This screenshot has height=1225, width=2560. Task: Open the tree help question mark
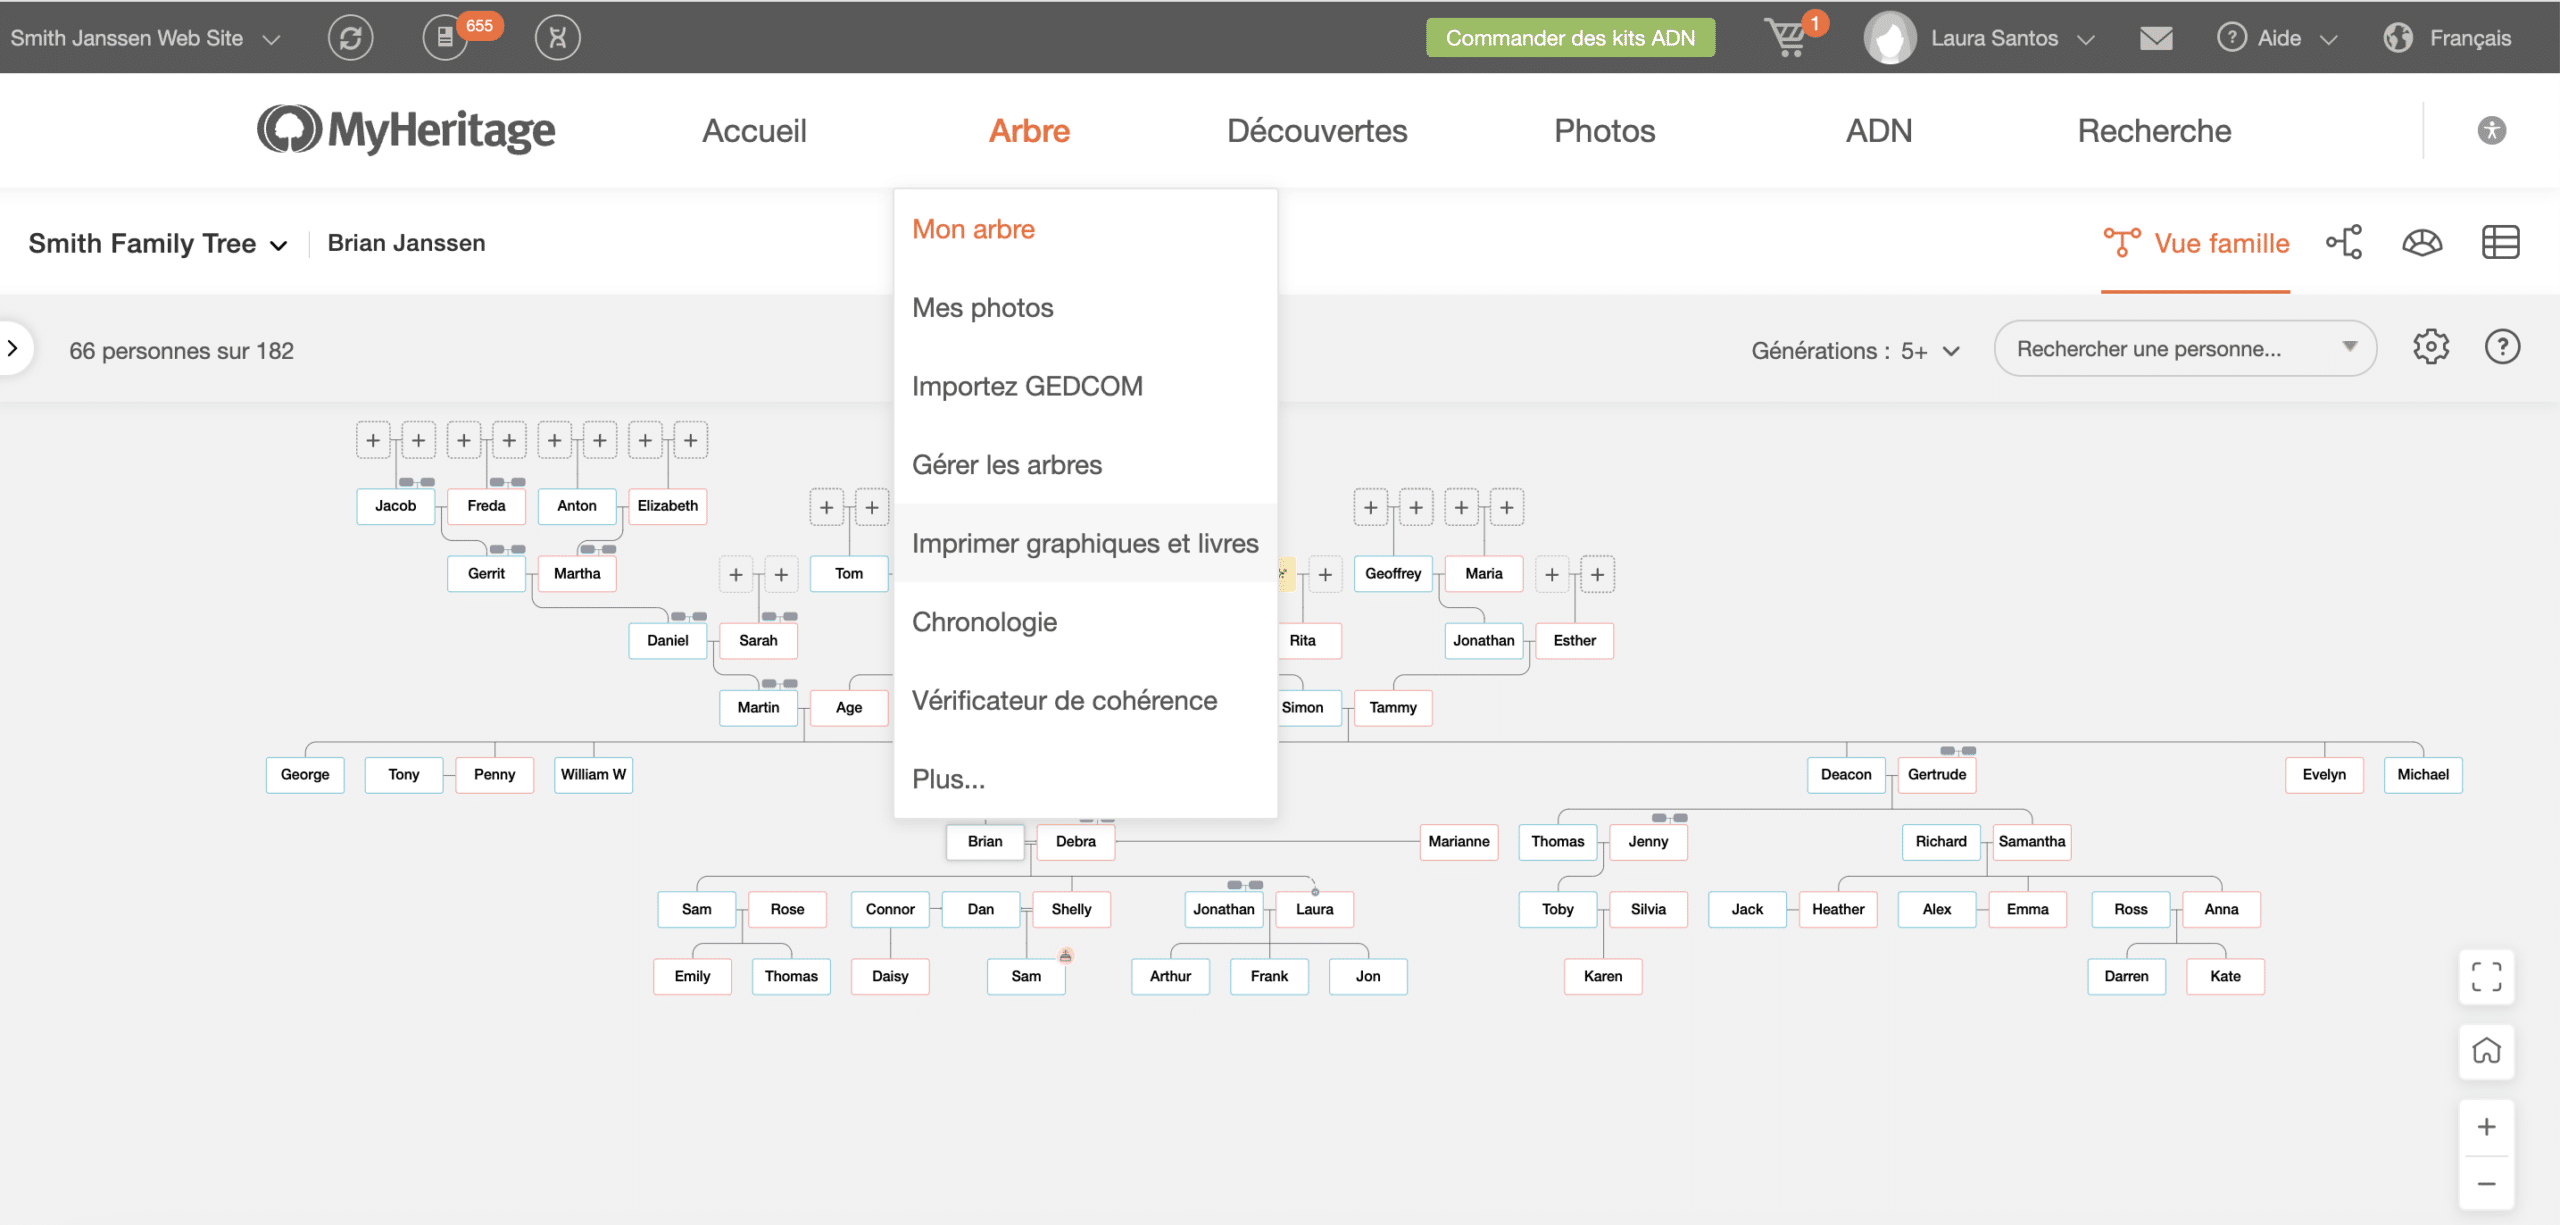click(2503, 347)
